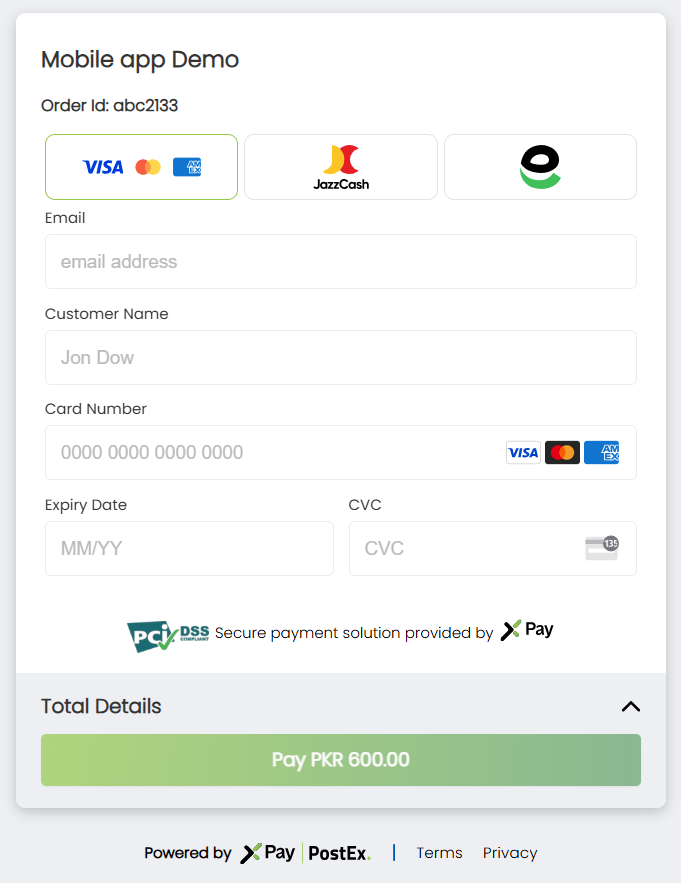The width and height of the screenshot is (681, 883).
Task: Focus the Expiry Date MM/YY field
Action: (189, 548)
